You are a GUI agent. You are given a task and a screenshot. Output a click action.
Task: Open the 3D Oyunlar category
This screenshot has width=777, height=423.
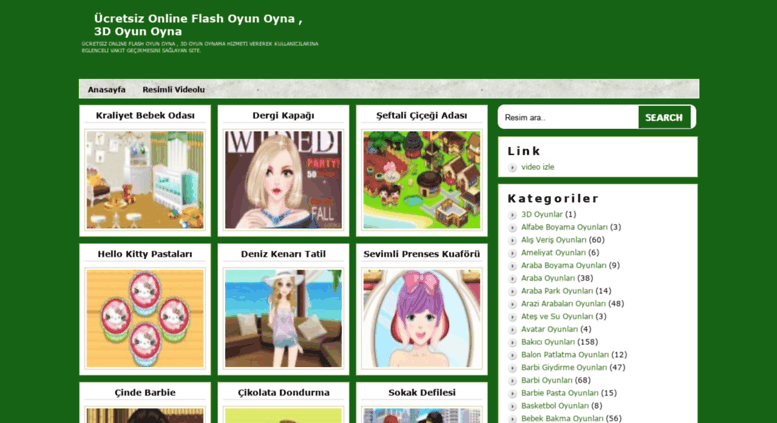[x=542, y=214]
